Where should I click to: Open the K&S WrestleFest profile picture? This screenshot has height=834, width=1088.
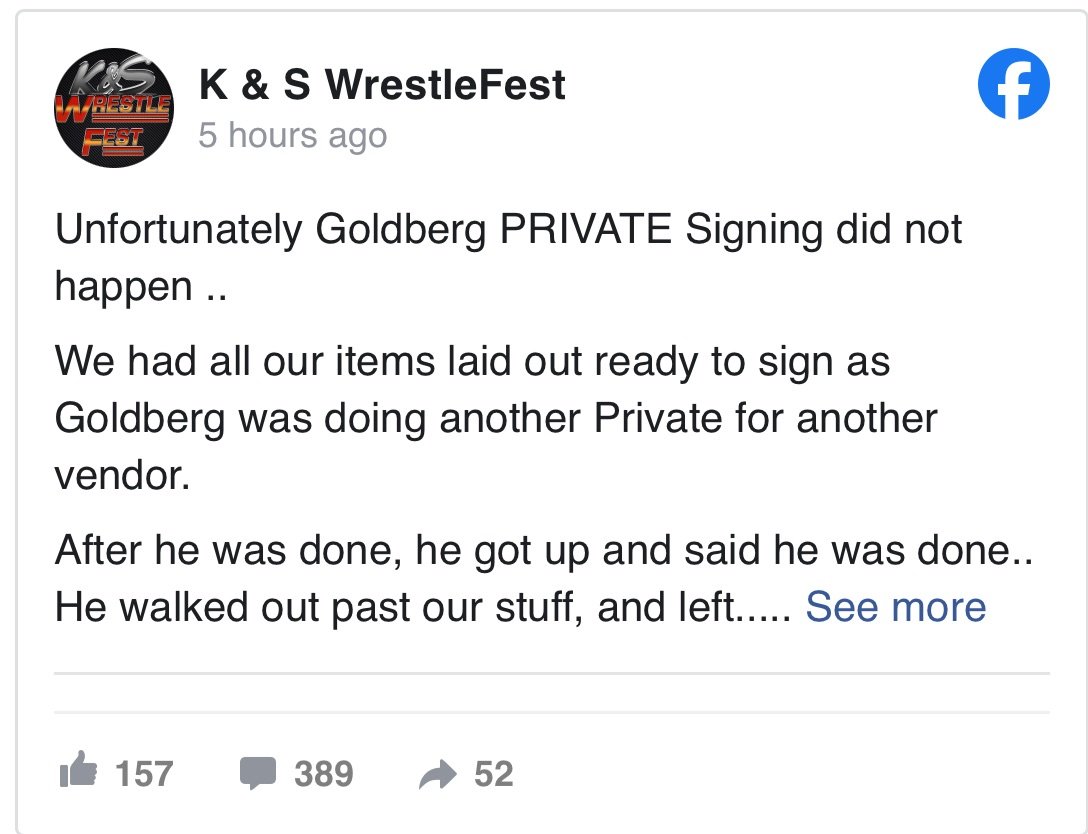click(112, 109)
